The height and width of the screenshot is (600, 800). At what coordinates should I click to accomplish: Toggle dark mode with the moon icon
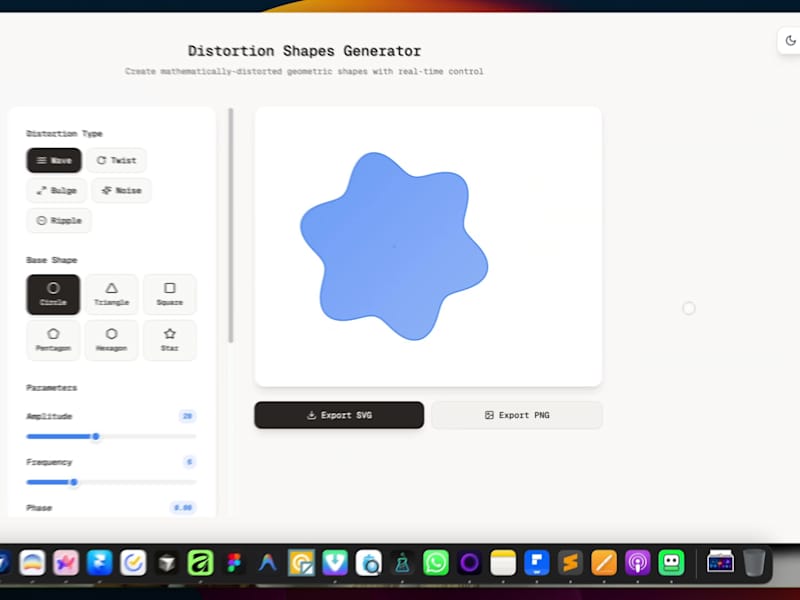coord(790,40)
